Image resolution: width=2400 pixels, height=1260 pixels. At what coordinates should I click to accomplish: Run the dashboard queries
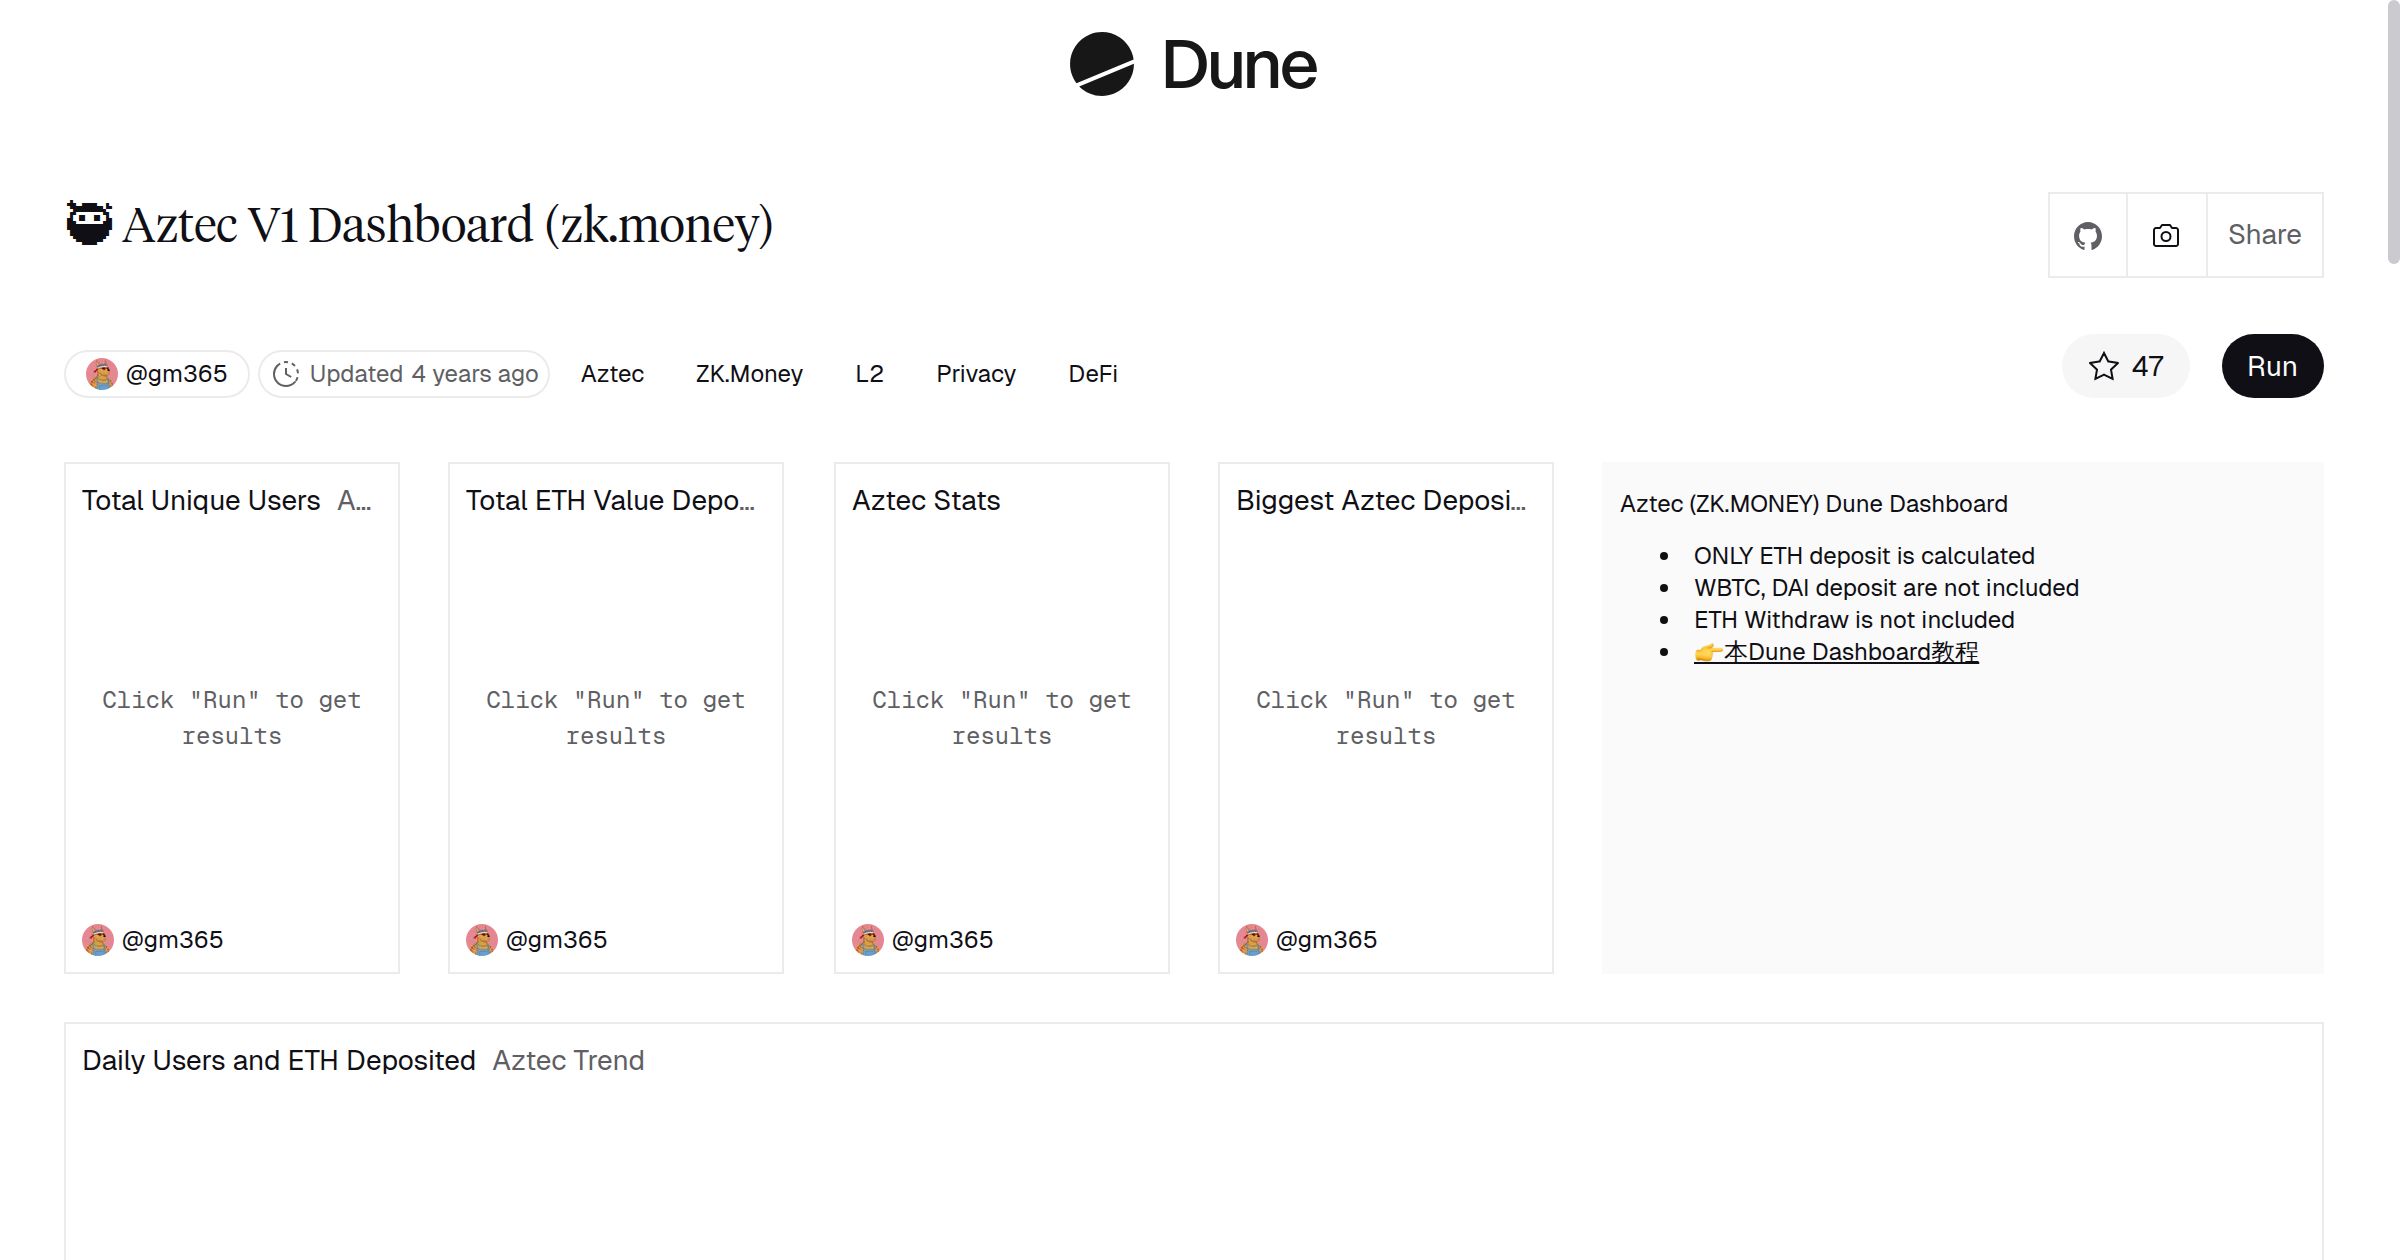2271,366
